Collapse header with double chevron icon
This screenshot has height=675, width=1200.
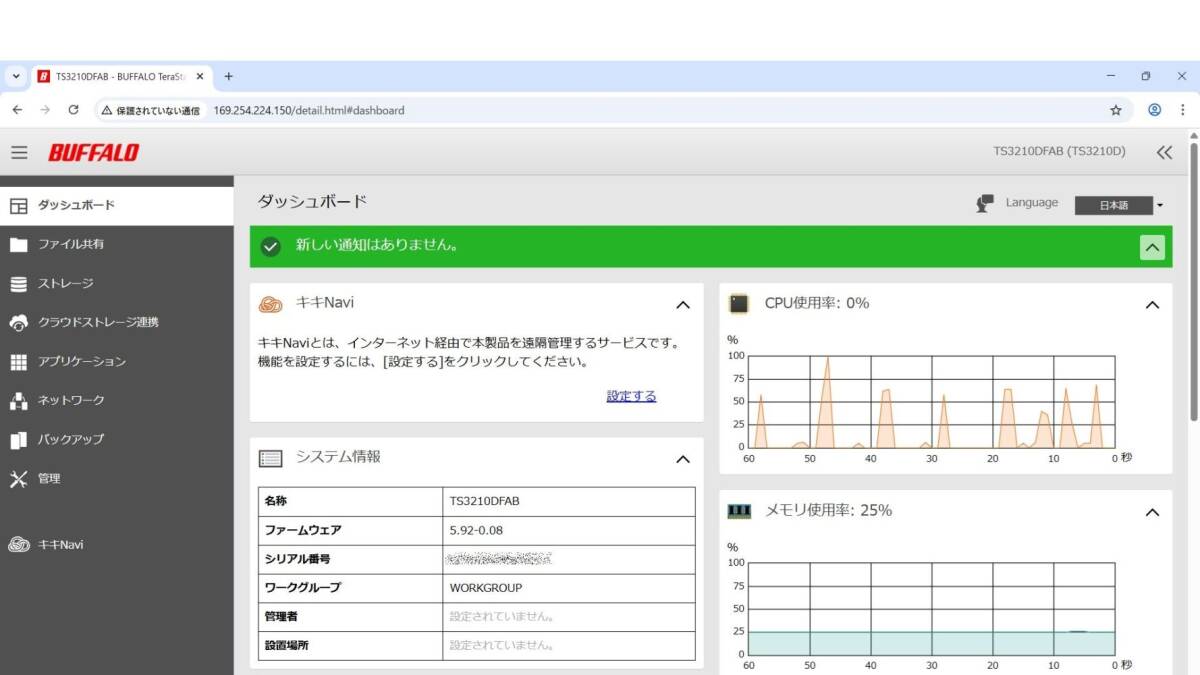click(x=1164, y=152)
